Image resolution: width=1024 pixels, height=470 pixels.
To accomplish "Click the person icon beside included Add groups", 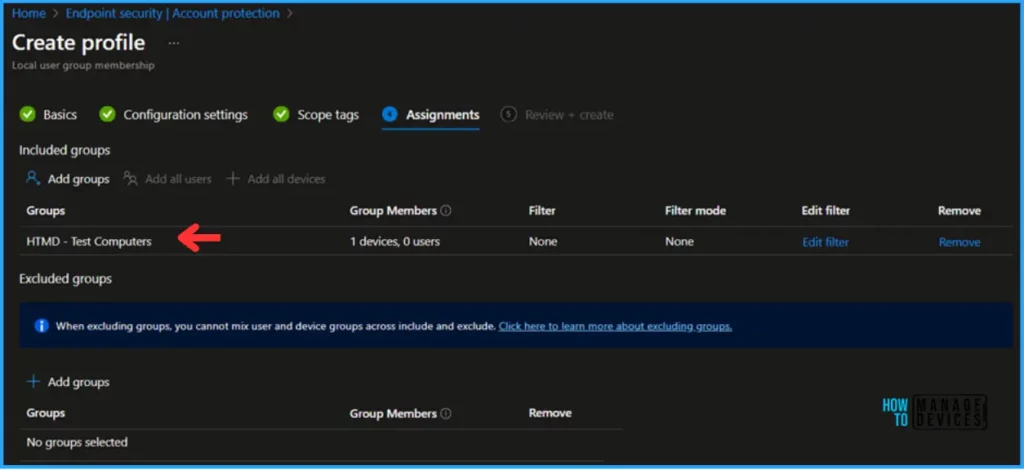I will point(33,178).
